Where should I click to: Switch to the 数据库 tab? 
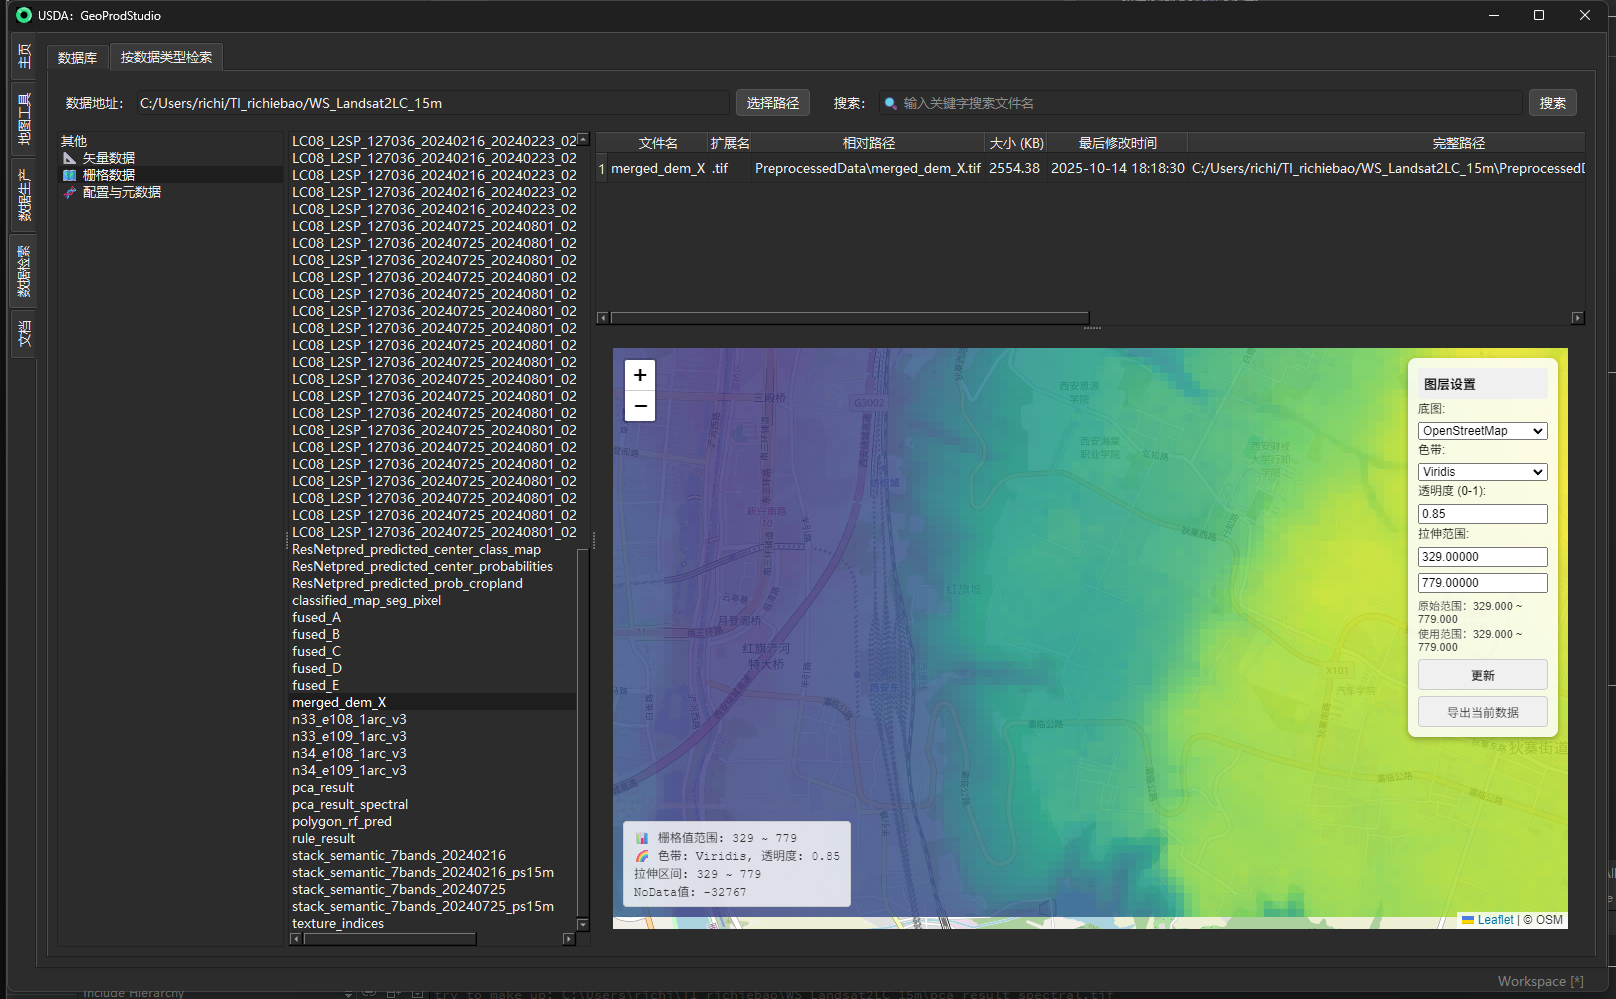click(77, 58)
